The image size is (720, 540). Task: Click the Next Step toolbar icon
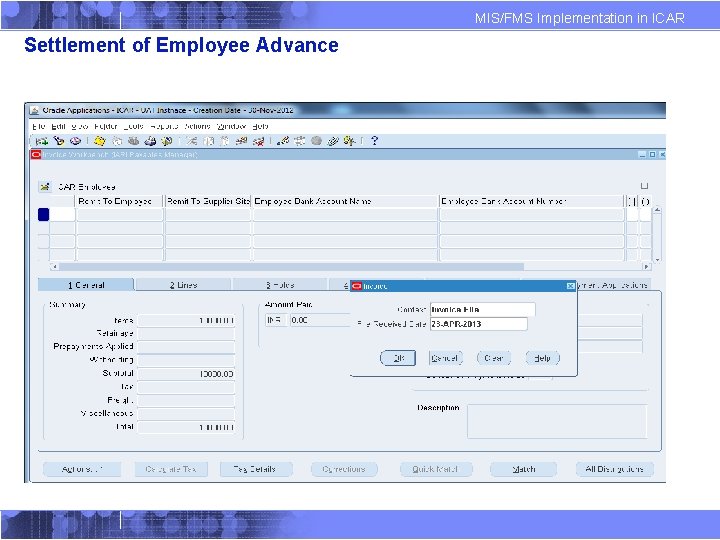(117, 141)
